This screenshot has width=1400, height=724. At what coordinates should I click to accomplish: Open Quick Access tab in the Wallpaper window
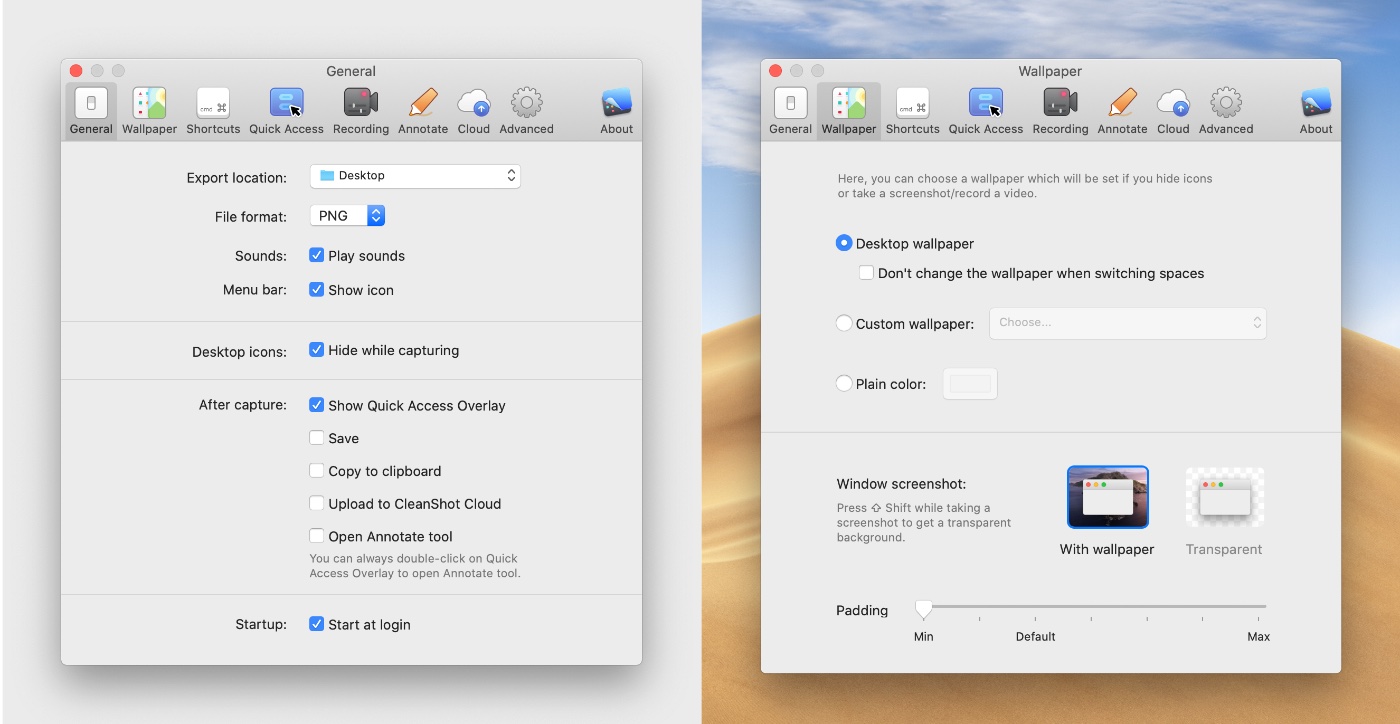(986, 111)
